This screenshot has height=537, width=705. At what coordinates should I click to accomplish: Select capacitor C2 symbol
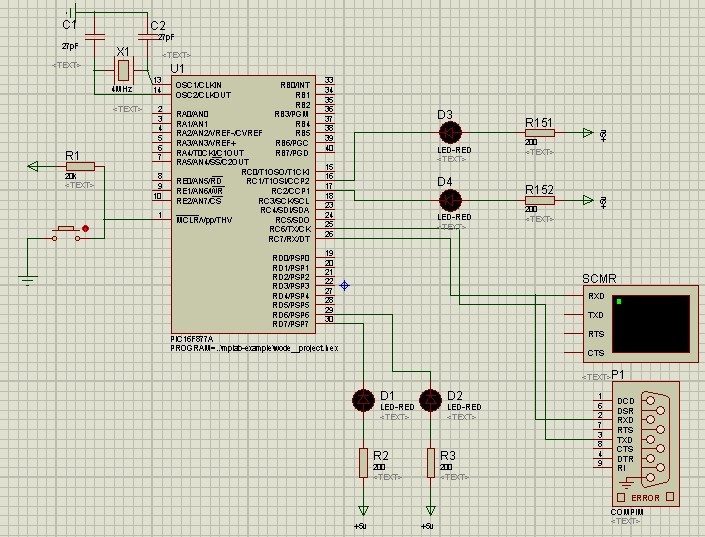(x=148, y=36)
